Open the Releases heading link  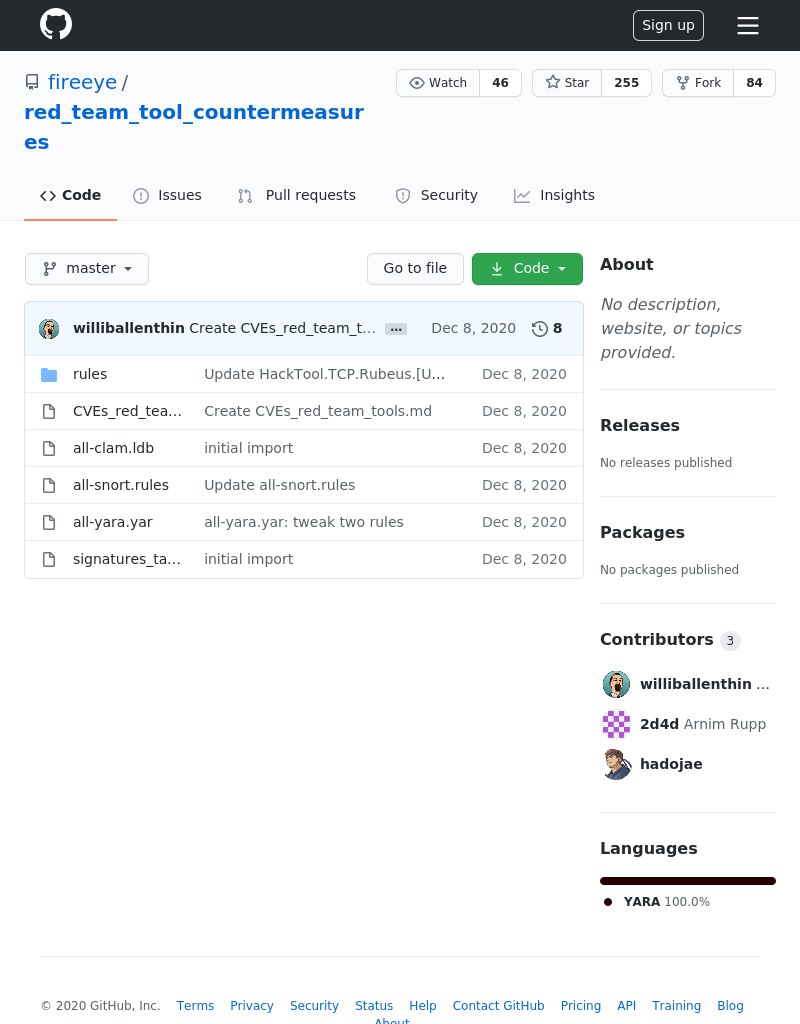(x=640, y=425)
